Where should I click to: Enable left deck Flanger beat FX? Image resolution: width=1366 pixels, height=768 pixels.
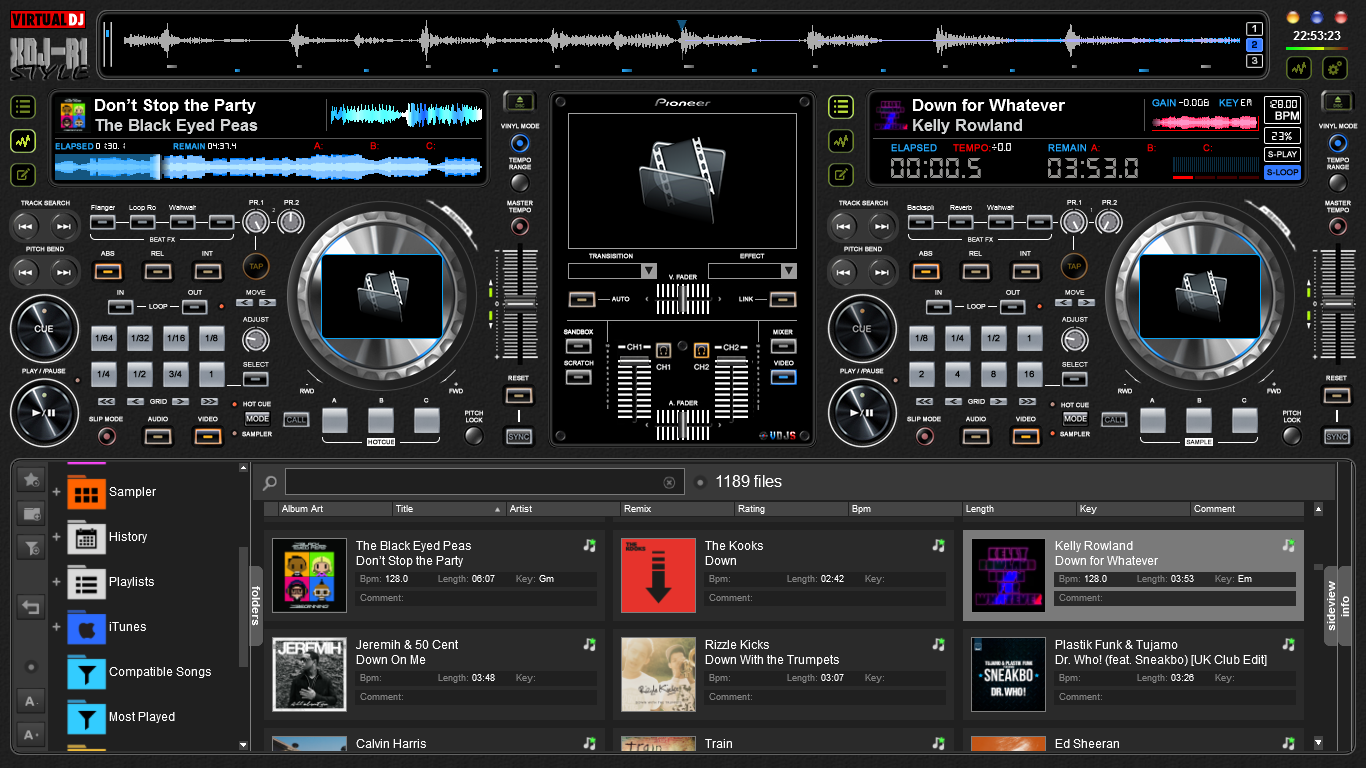[x=103, y=222]
